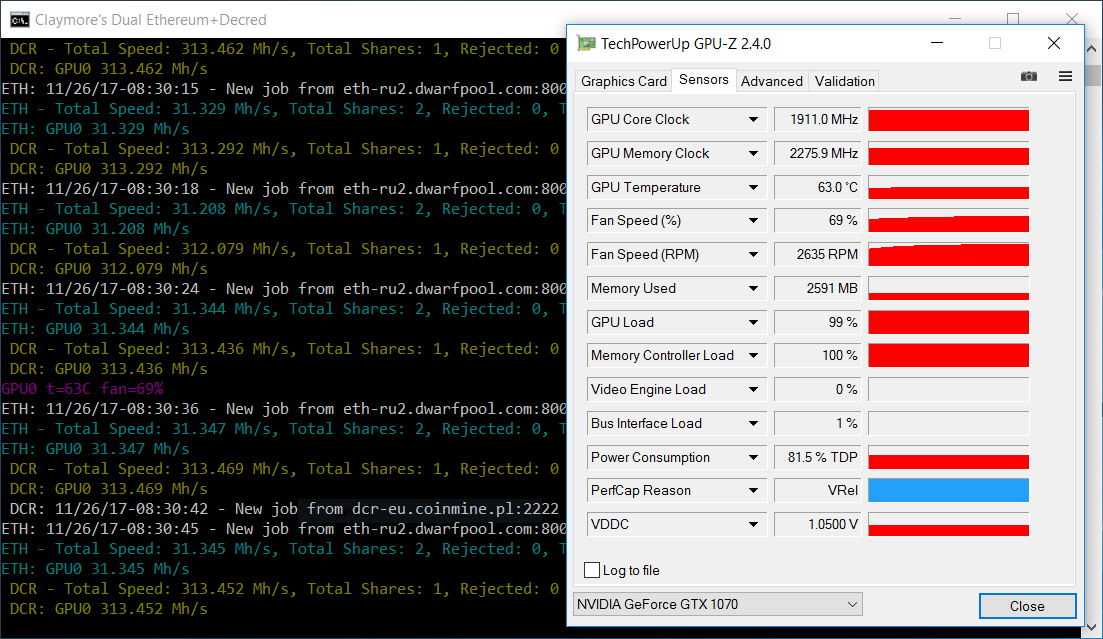Screen dimensions: 1103x639
Task: Click the Claymore console window icon
Action: click(20, 20)
